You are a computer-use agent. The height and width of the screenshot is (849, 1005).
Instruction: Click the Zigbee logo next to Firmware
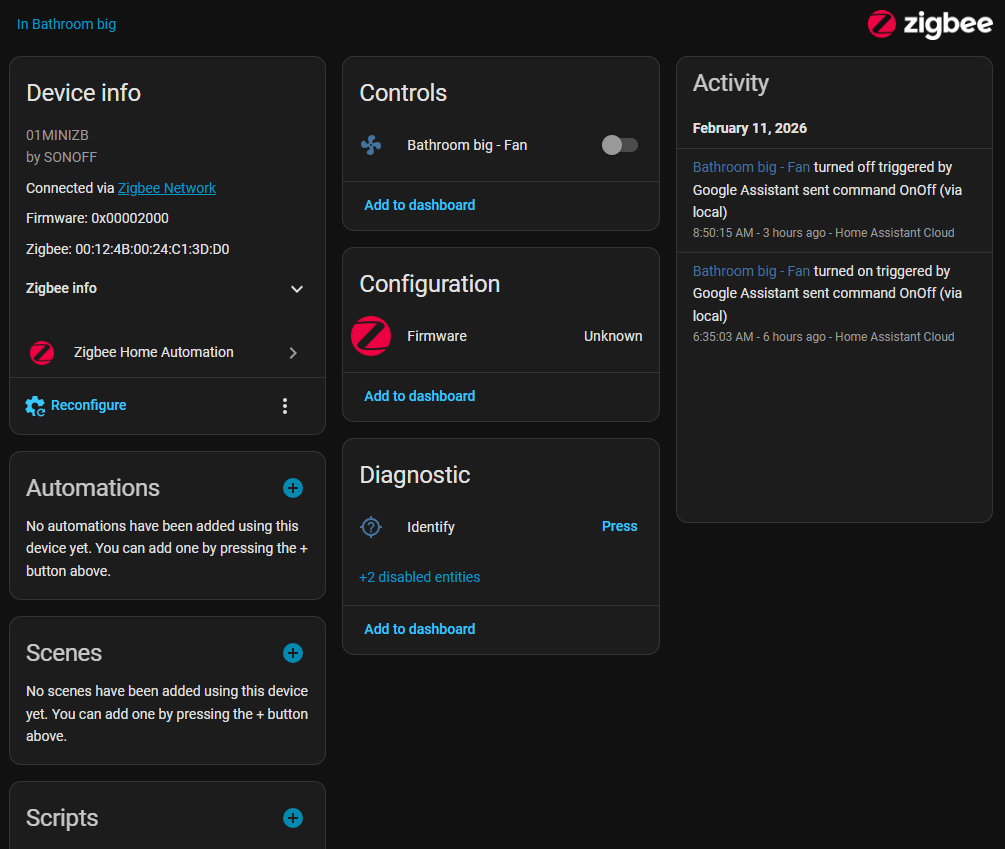pos(371,336)
